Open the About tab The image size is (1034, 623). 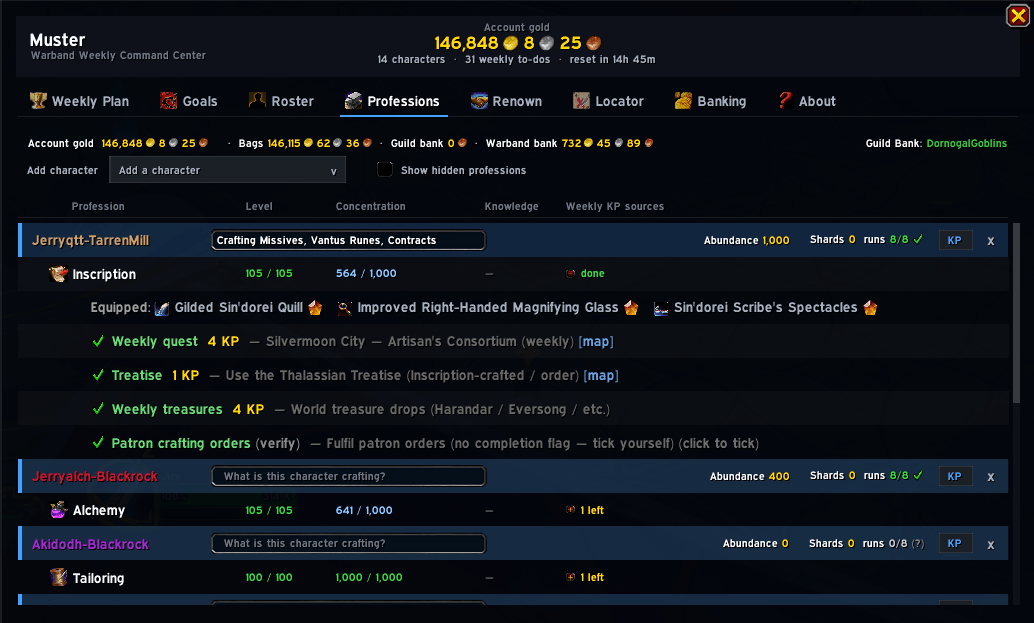point(807,101)
